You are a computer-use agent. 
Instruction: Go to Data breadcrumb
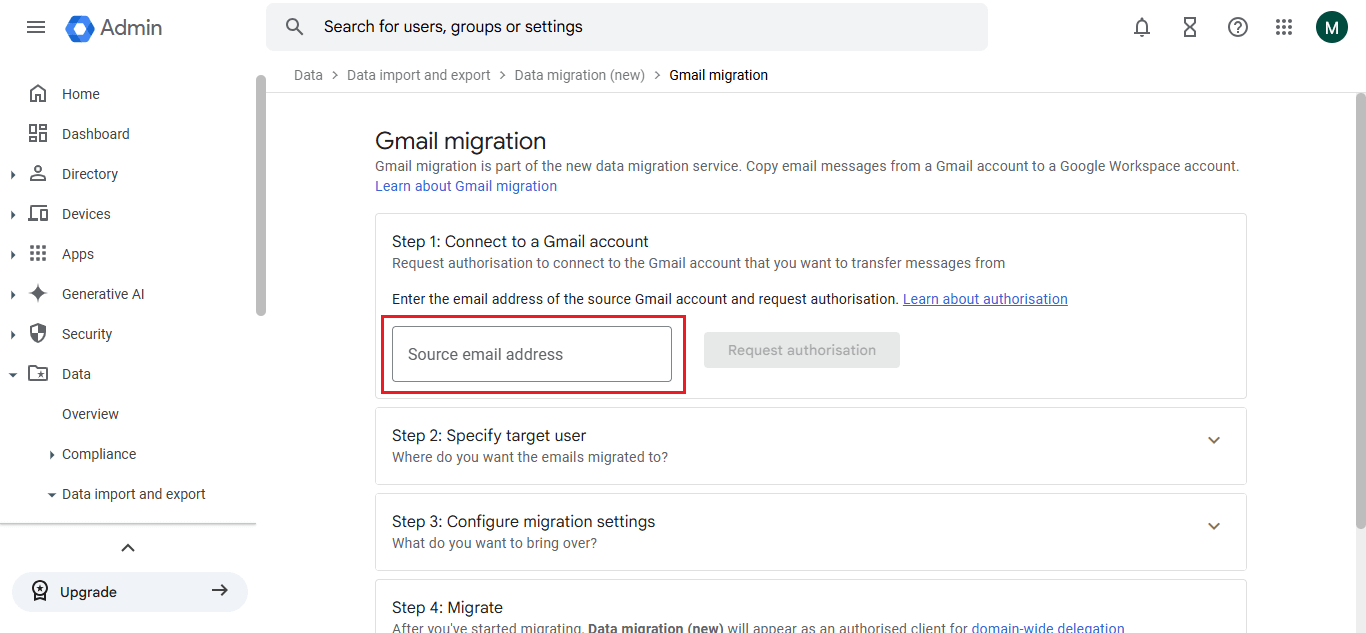[308, 75]
